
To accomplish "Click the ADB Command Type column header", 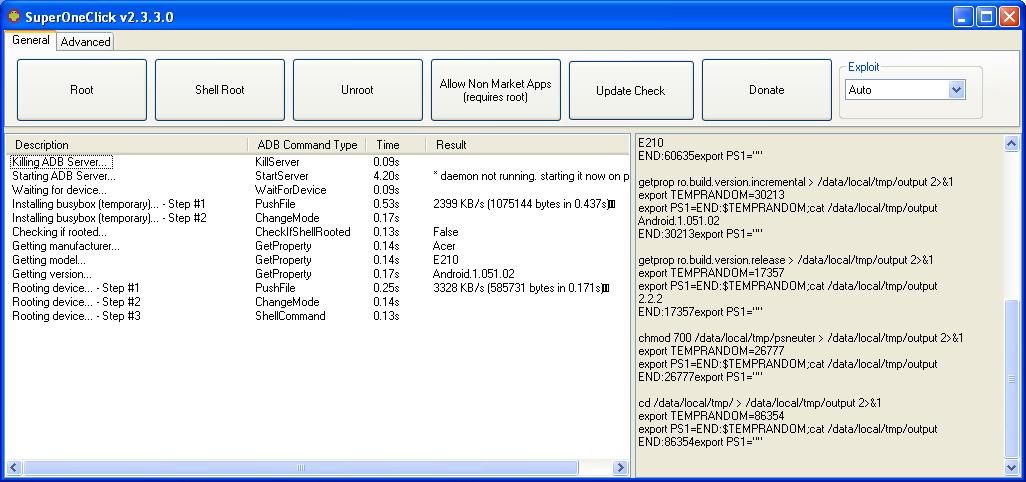I will tap(307, 145).
